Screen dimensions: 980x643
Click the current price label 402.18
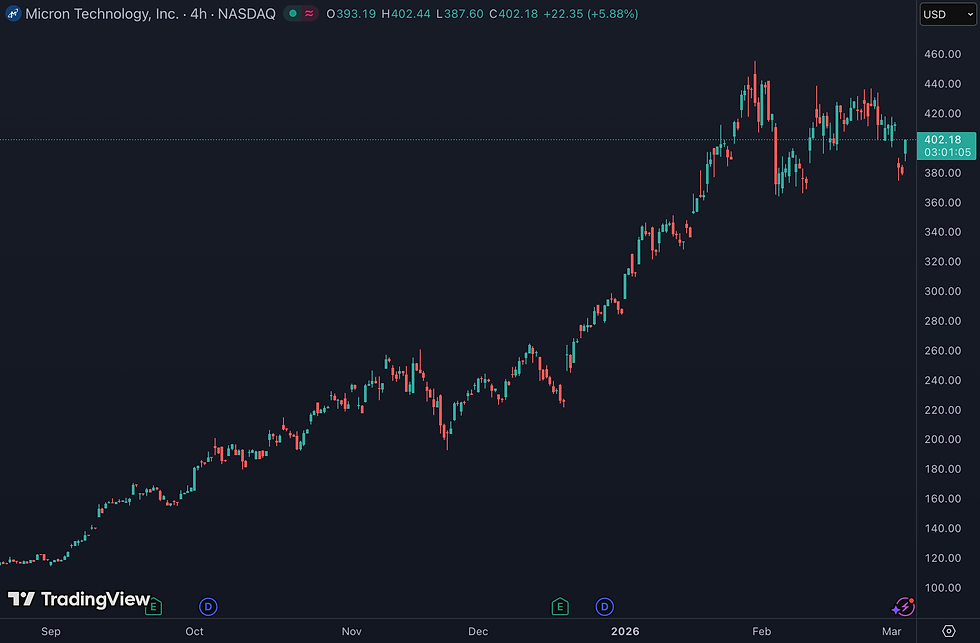[942, 140]
